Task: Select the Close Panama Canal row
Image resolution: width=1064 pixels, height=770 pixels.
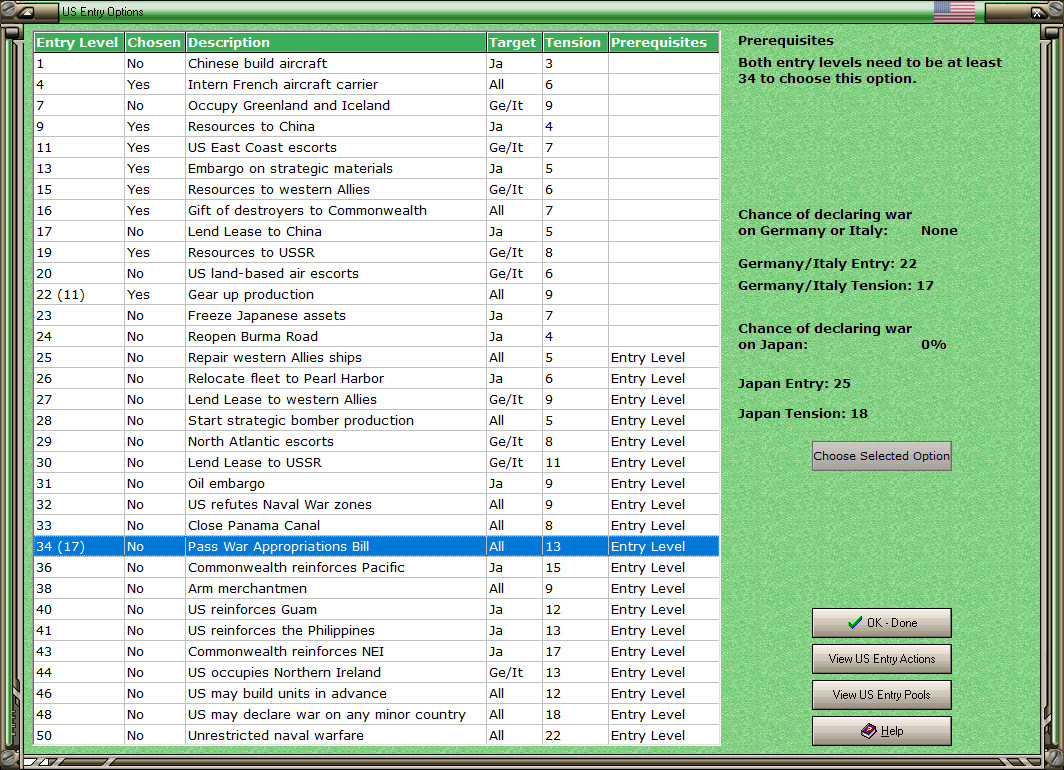Action: point(377,526)
